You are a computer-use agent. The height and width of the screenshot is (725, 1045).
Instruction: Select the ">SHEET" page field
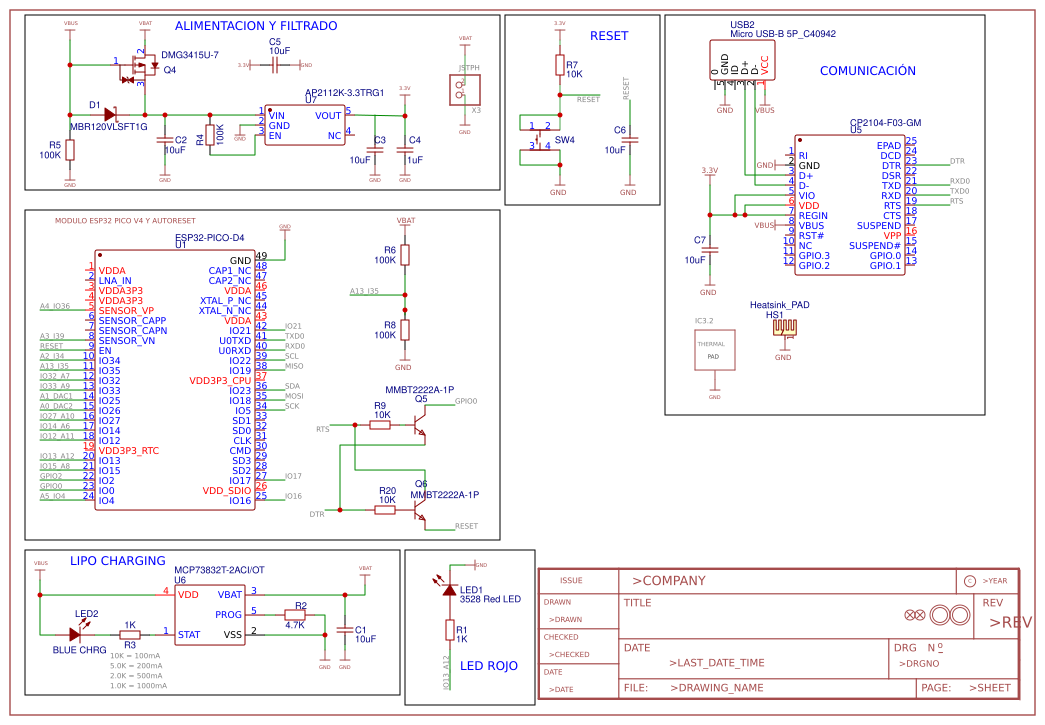(x=990, y=688)
